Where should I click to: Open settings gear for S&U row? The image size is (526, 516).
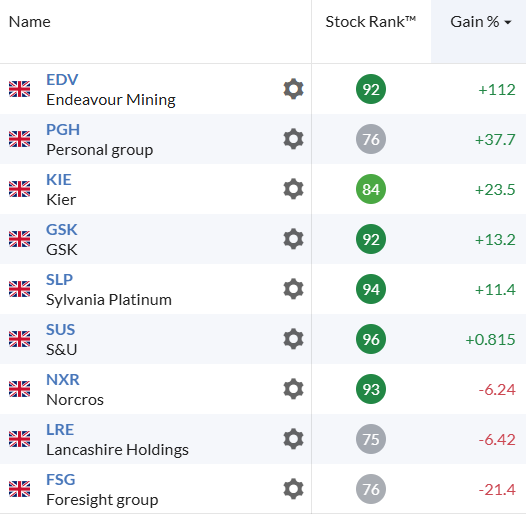pos(294,339)
